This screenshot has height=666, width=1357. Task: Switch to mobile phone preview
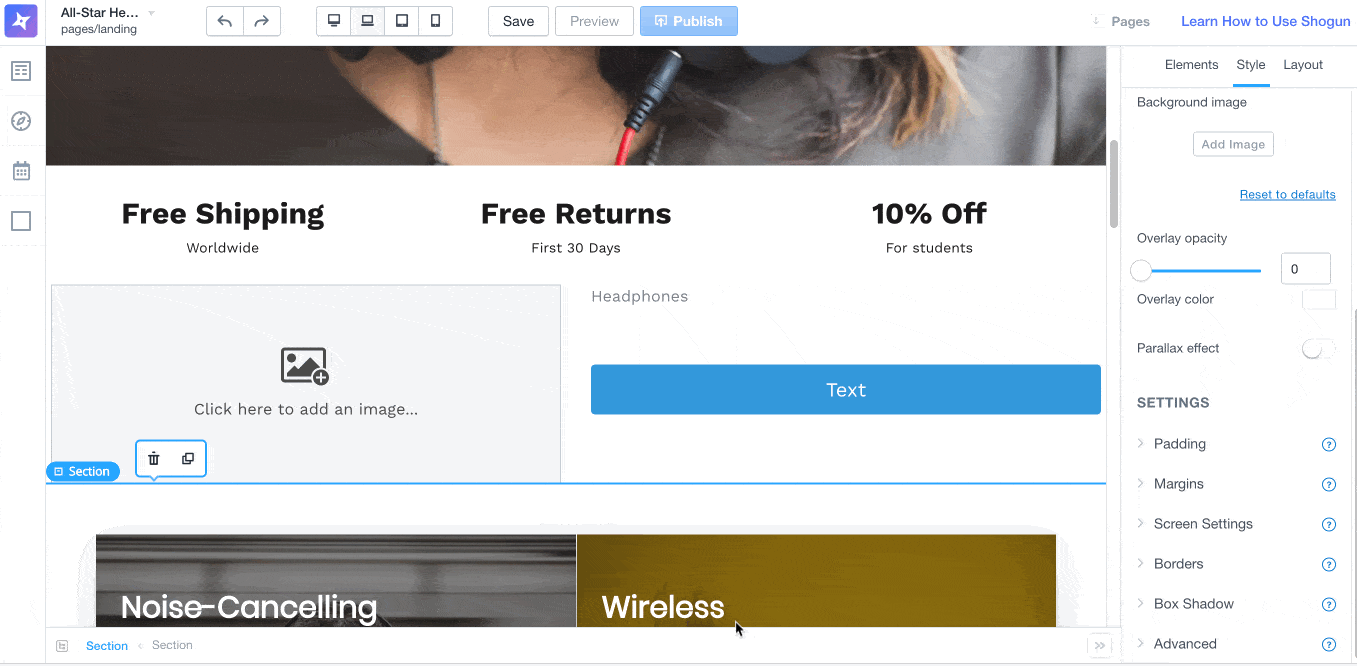pyautogui.click(x=435, y=21)
